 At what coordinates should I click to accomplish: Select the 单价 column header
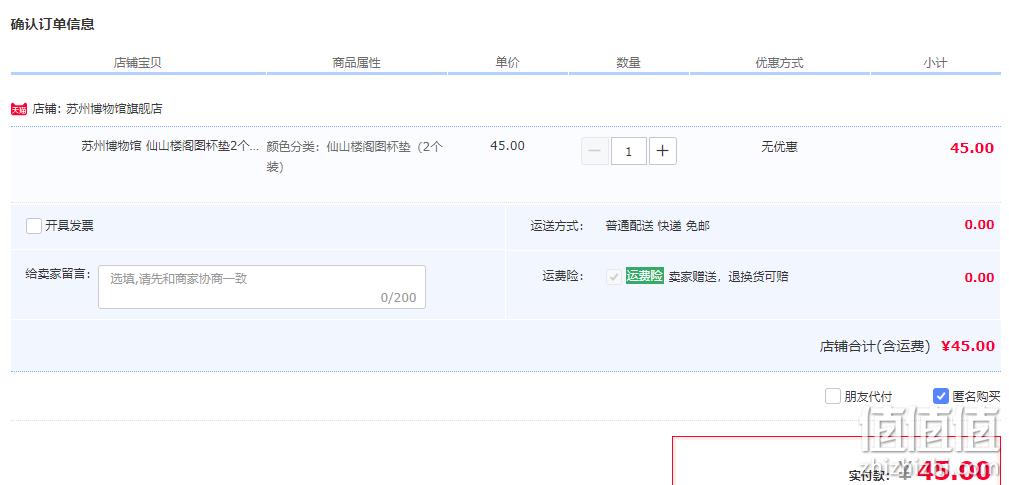pyautogui.click(x=507, y=62)
